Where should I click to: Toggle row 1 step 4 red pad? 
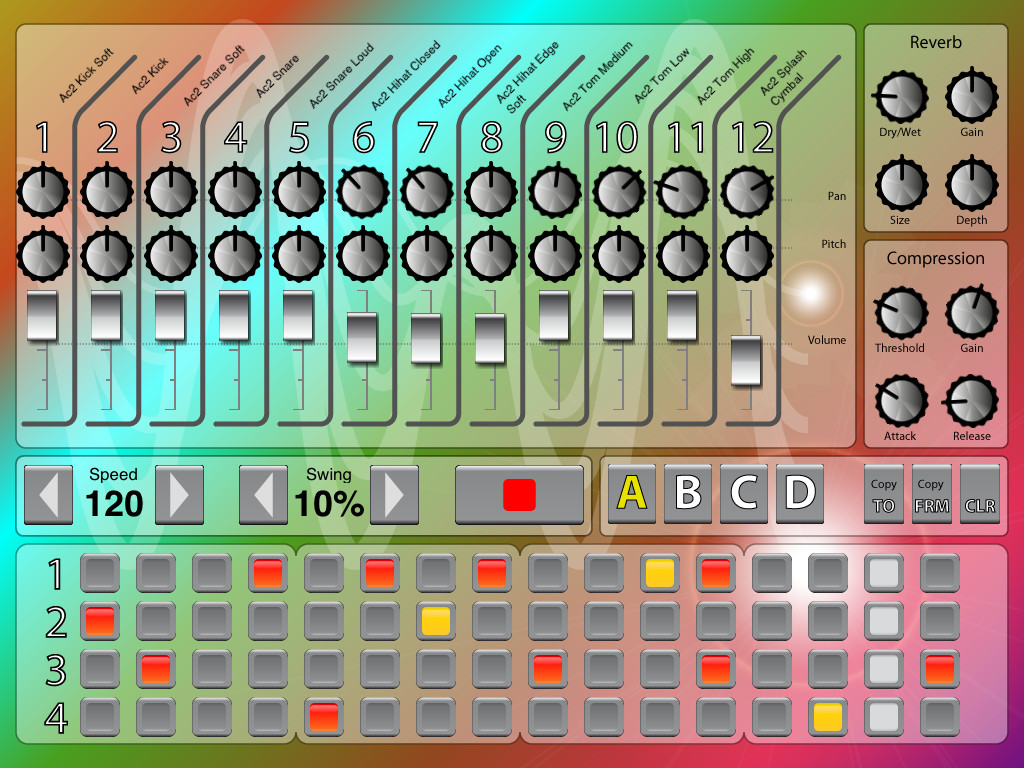click(268, 573)
